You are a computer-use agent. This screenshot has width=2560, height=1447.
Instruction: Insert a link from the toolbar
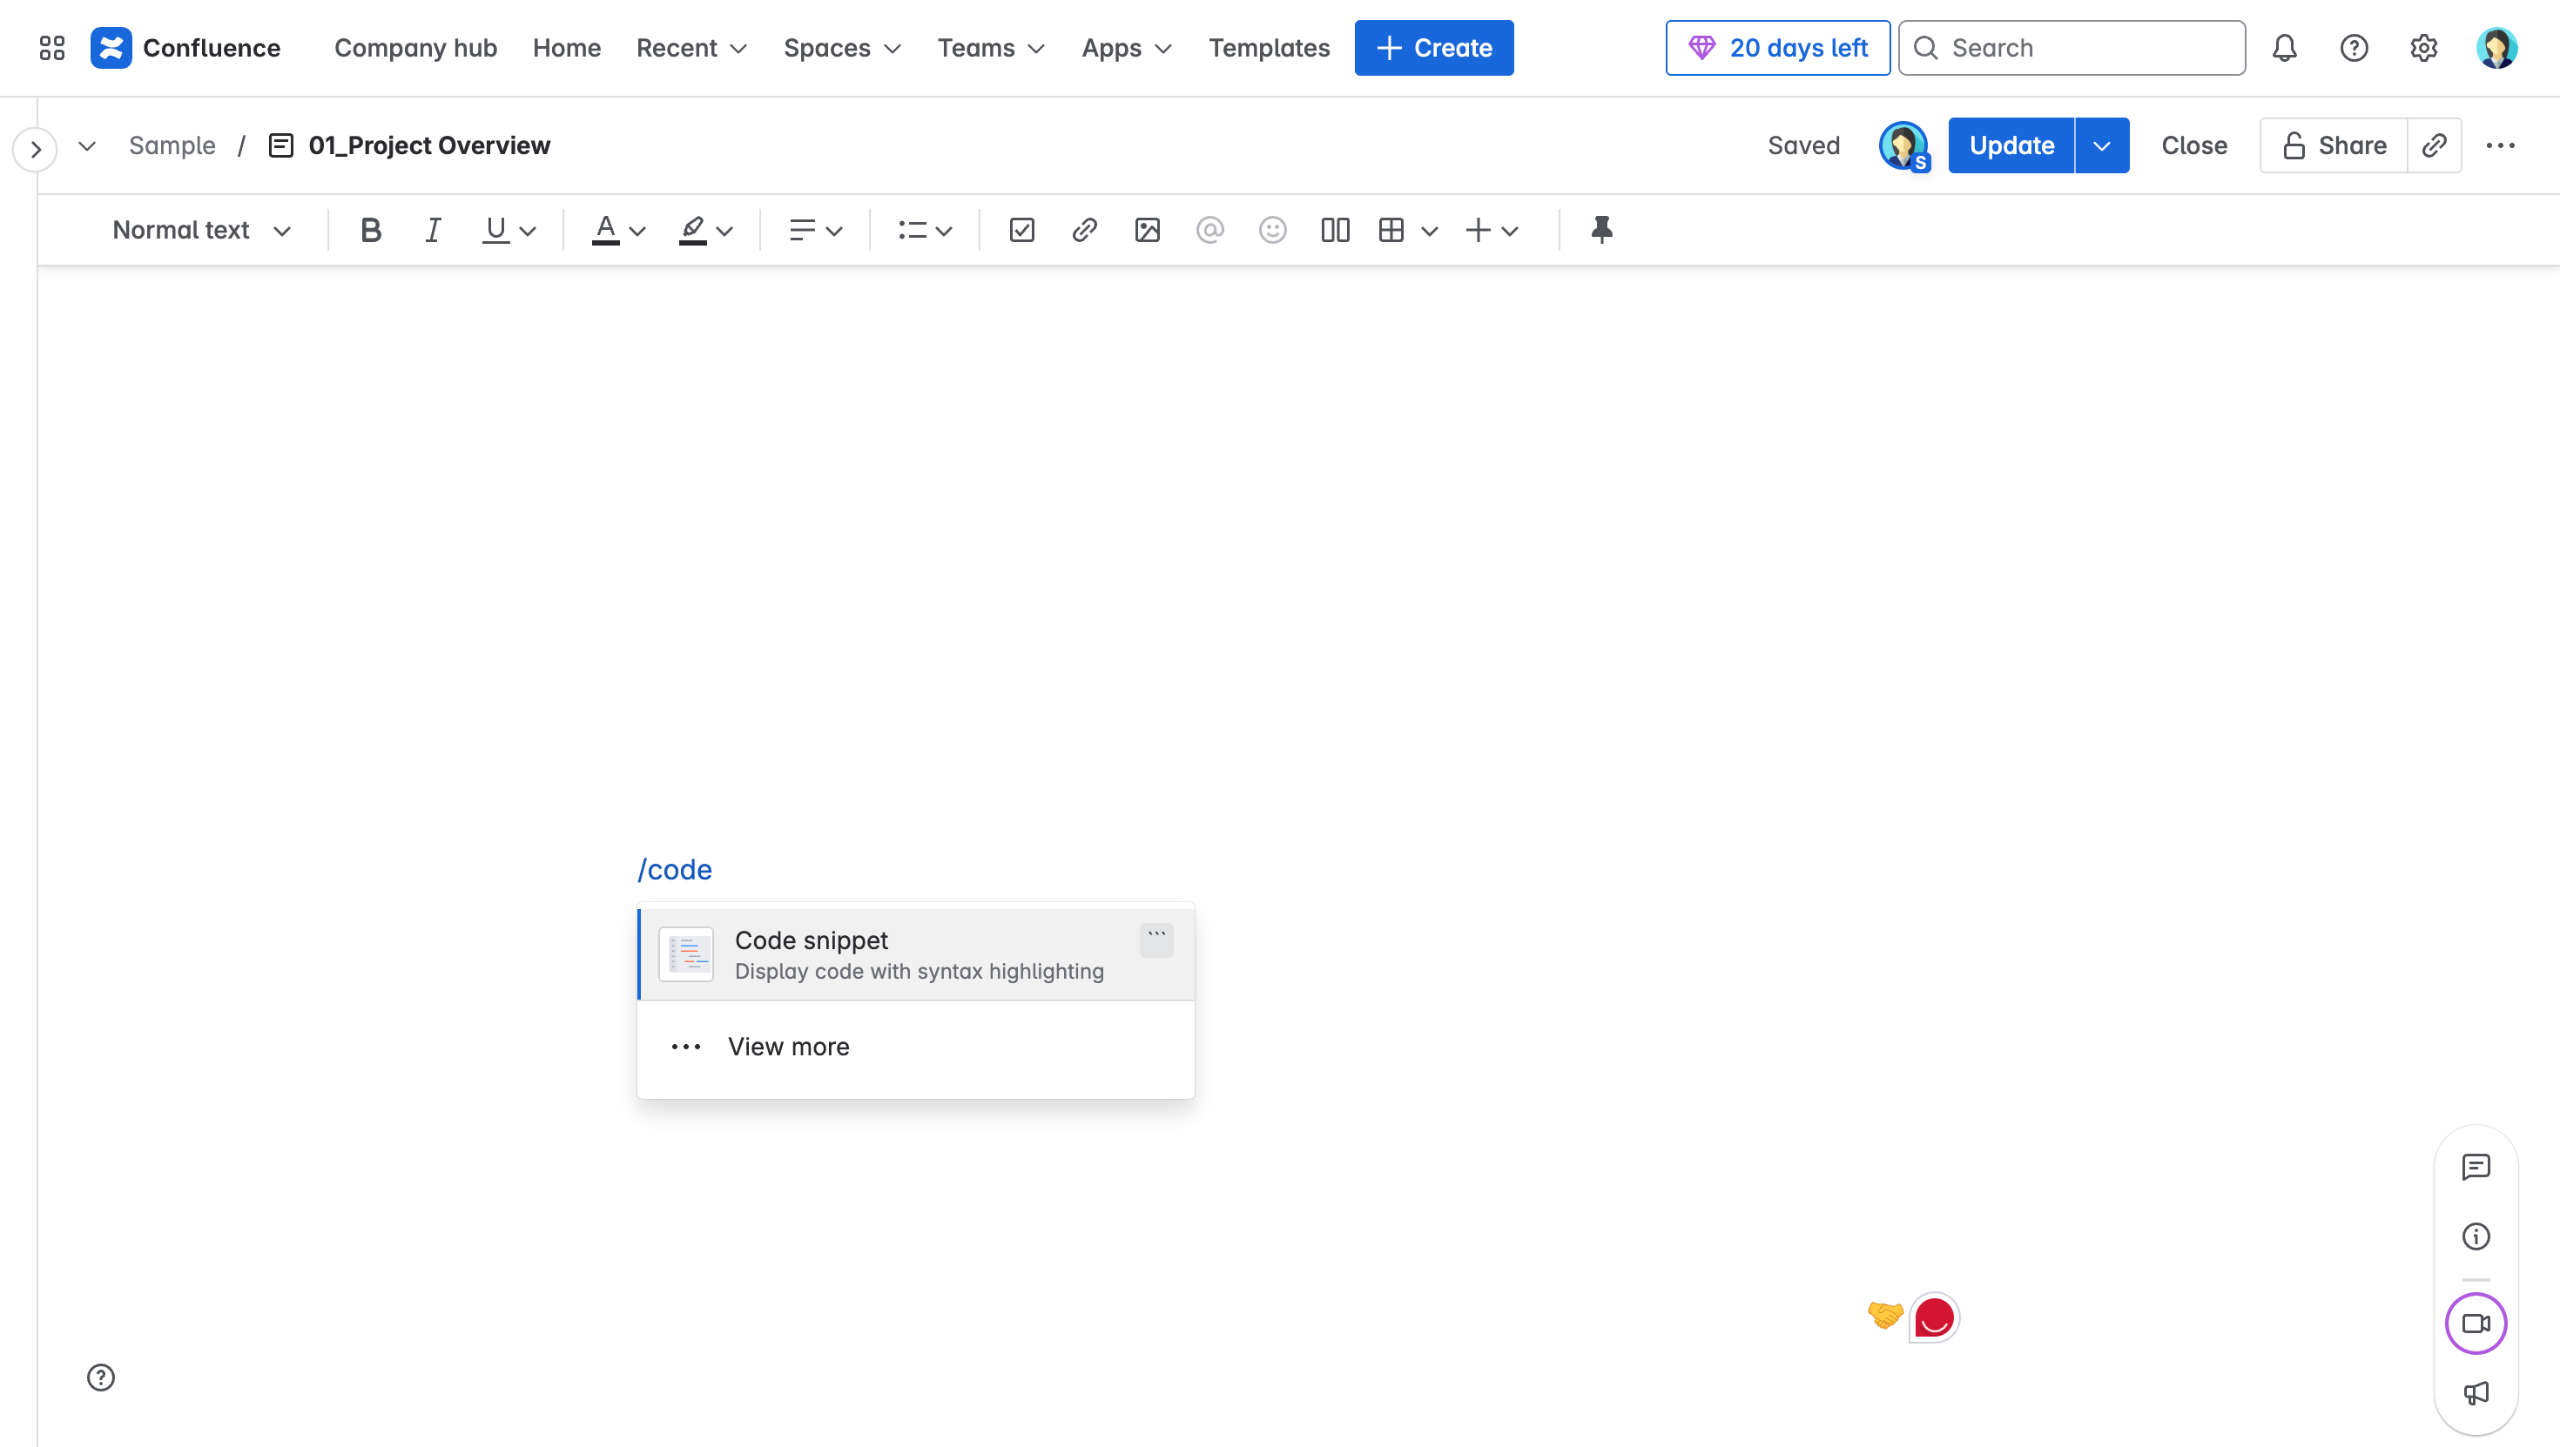pyautogui.click(x=1085, y=230)
